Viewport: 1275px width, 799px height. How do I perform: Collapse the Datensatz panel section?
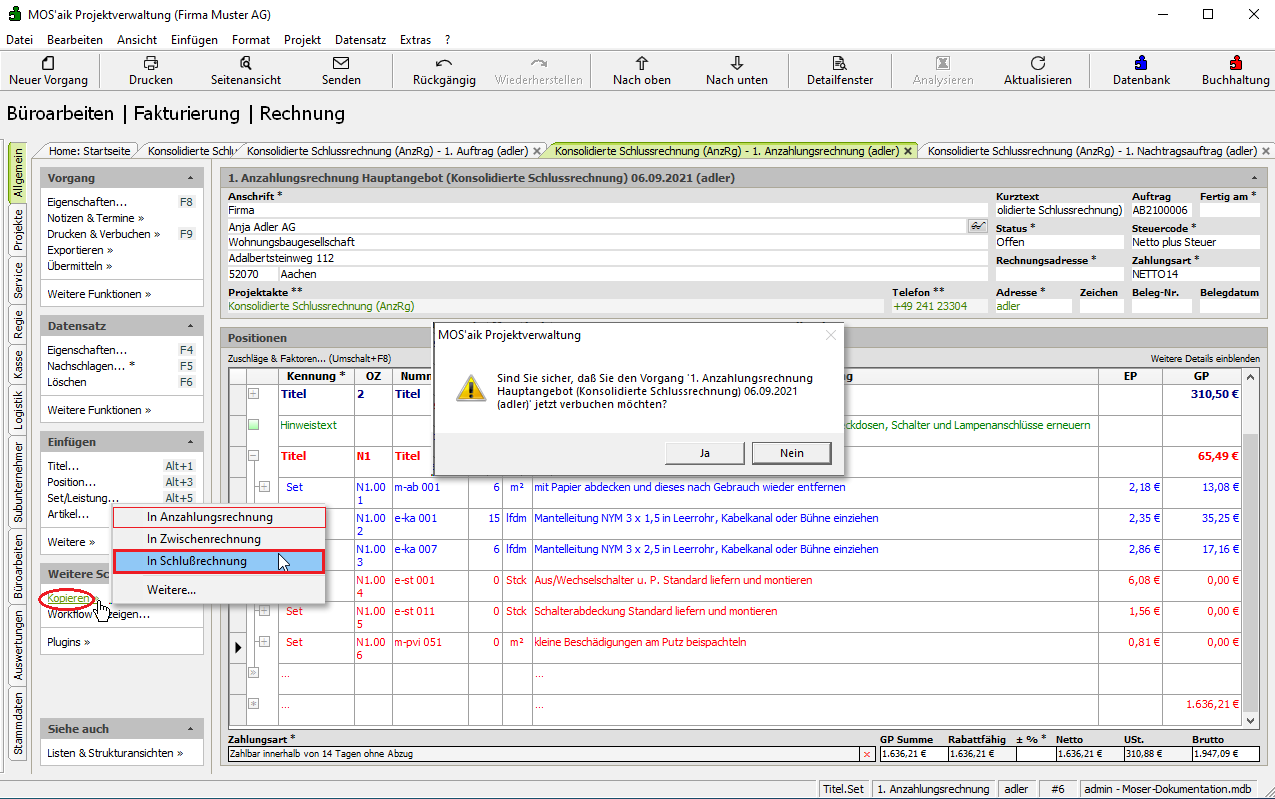pos(190,326)
